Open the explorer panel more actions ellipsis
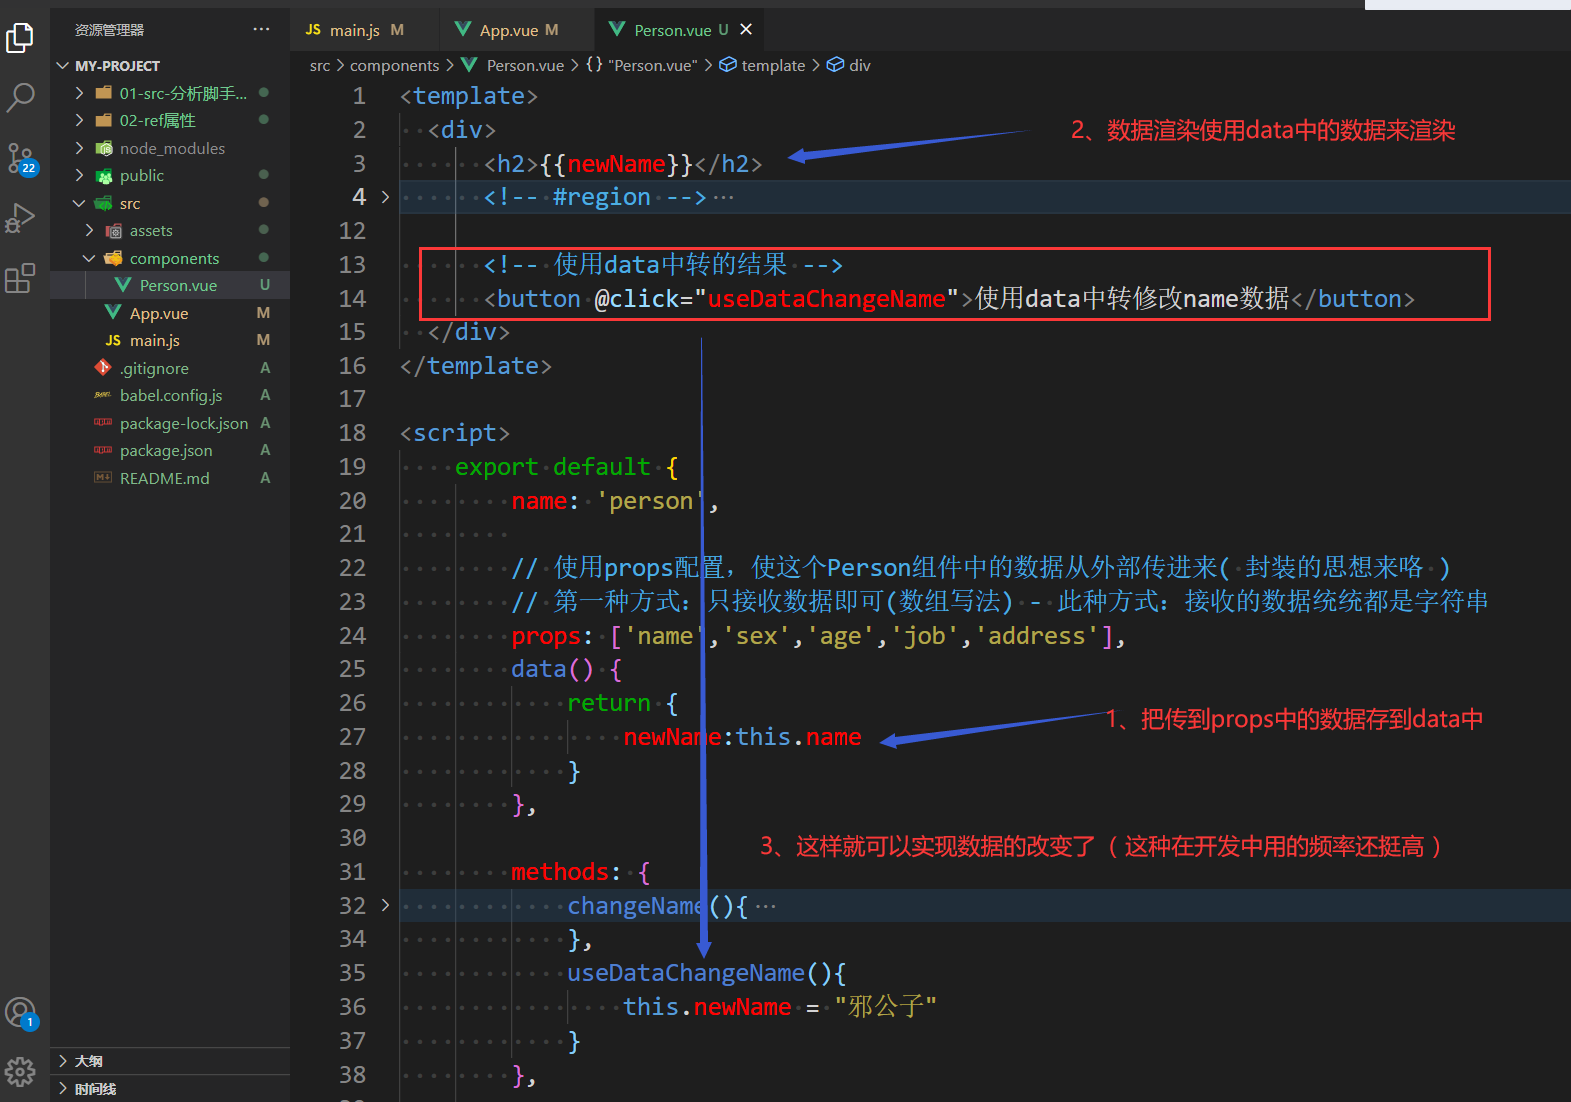 point(261,30)
